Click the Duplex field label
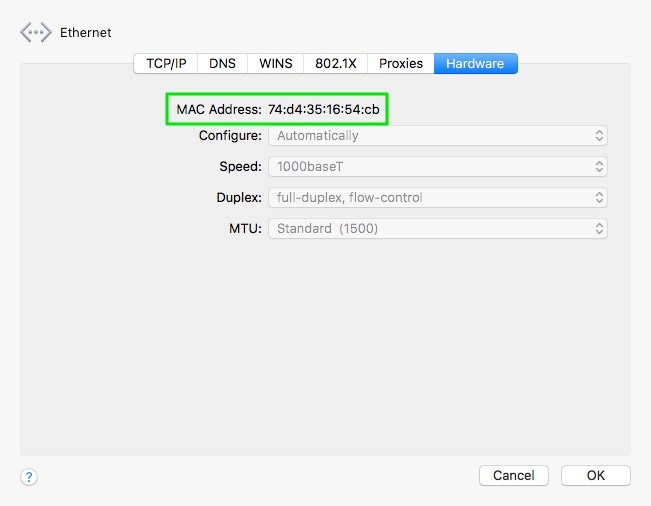Screen dimensions: 651x506 239,197
